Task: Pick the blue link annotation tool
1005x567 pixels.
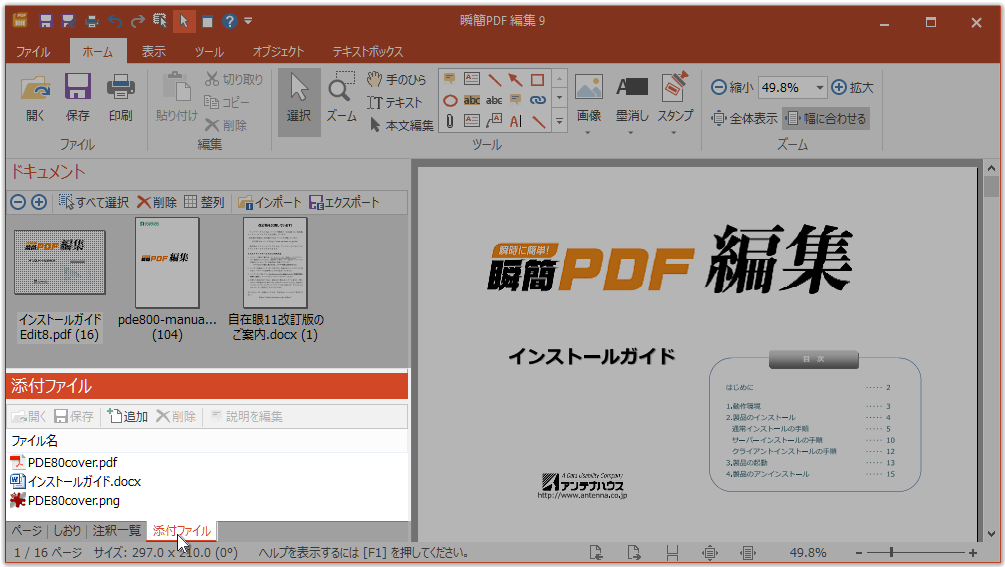Action: click(538, 101)
